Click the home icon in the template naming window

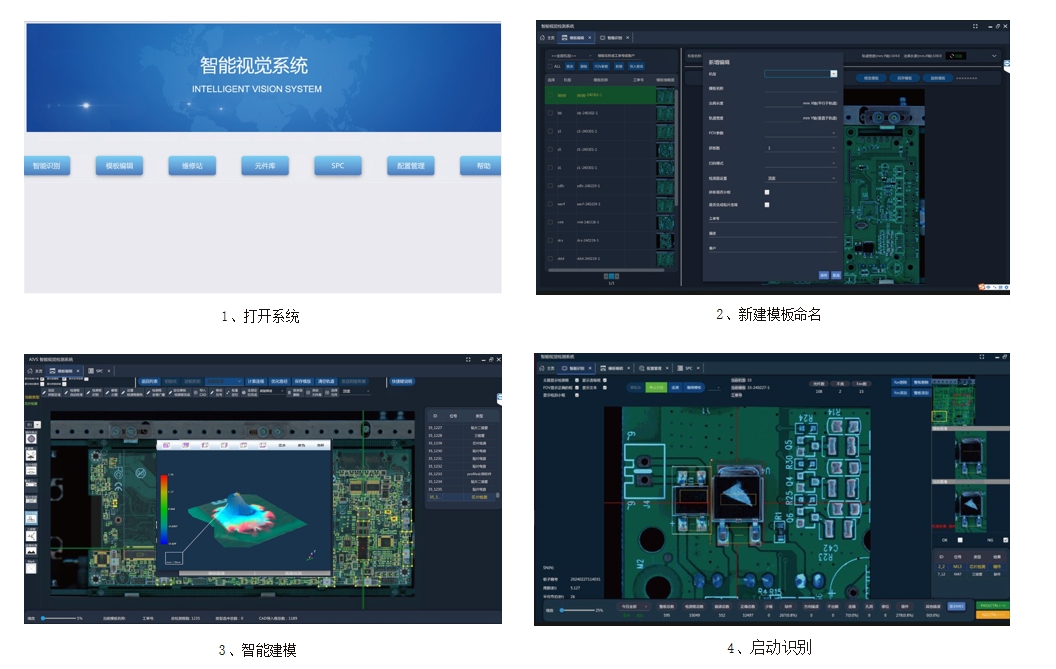click(543, 38)
